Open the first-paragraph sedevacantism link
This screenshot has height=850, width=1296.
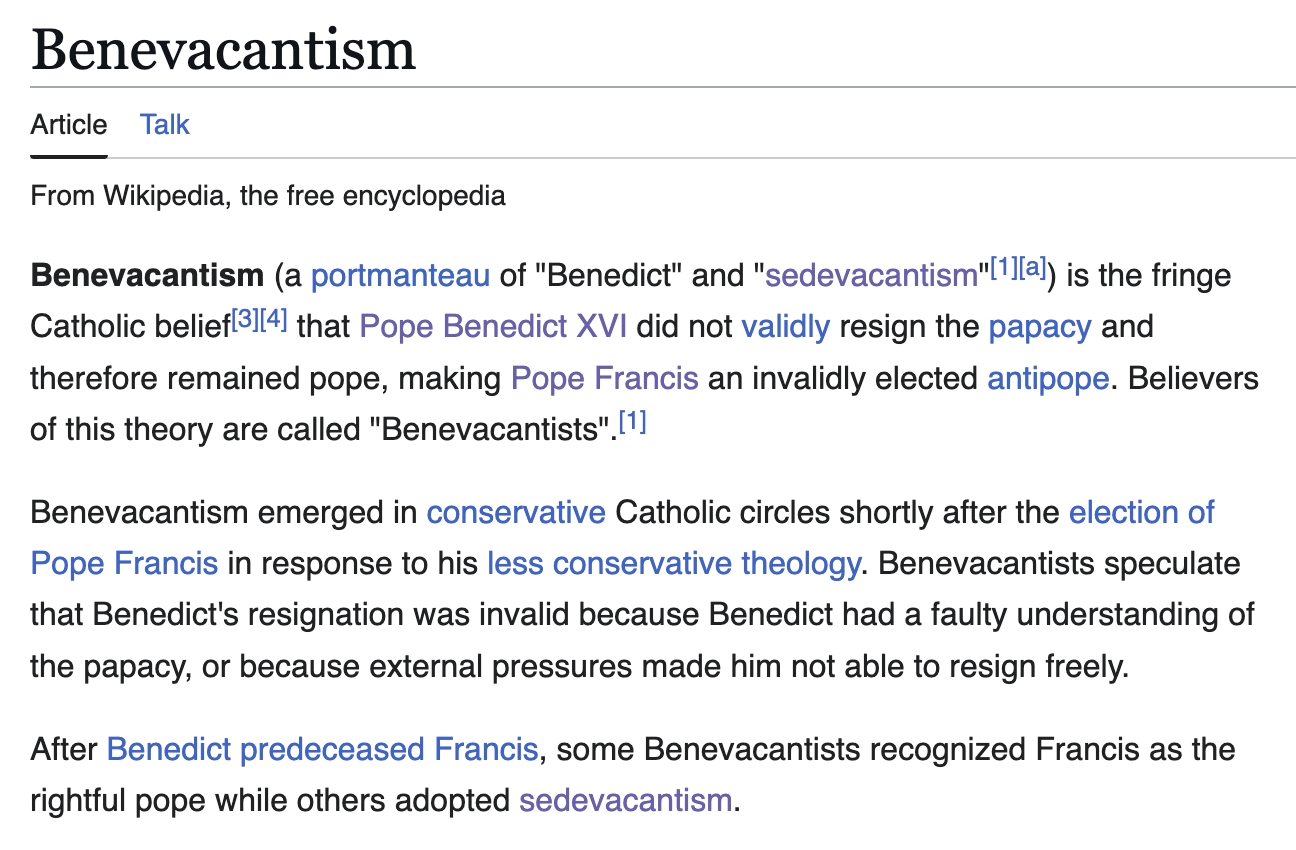(x=871, y=275)
